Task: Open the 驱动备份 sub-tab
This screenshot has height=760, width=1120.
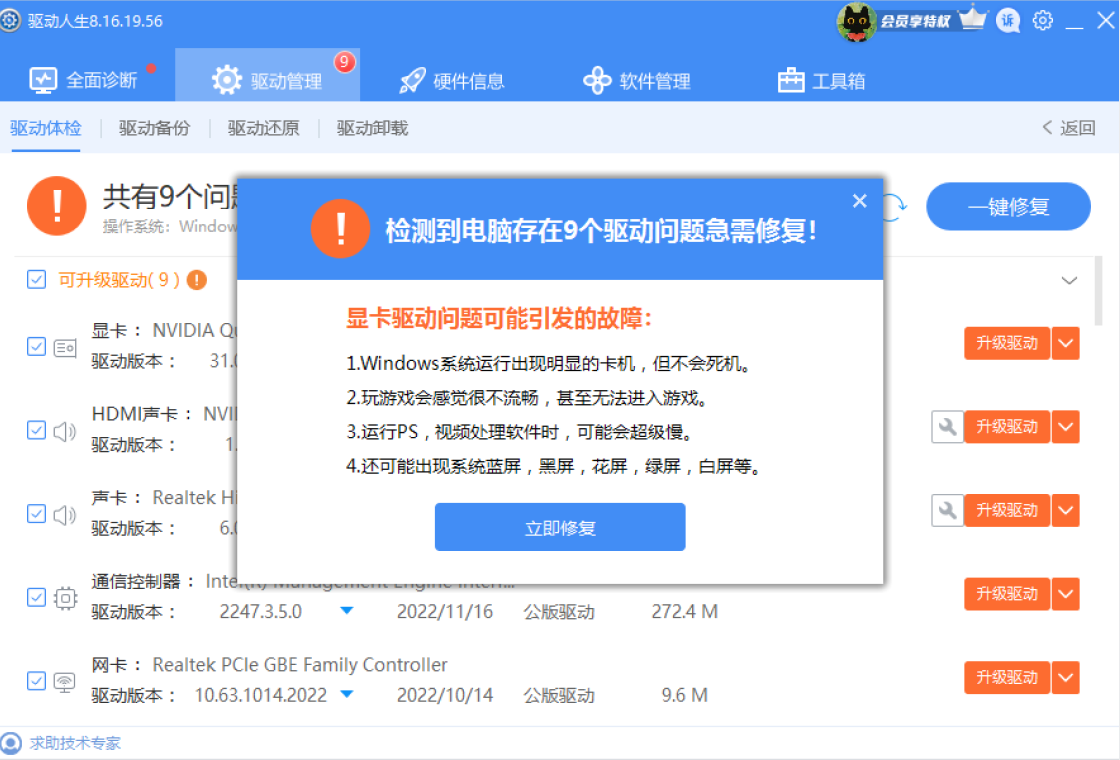Action: (154, 128)
